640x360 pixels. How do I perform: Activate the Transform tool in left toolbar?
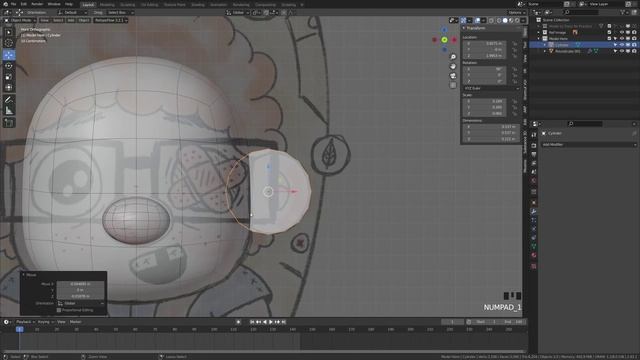pyautogui.click(x=9, y=87)
